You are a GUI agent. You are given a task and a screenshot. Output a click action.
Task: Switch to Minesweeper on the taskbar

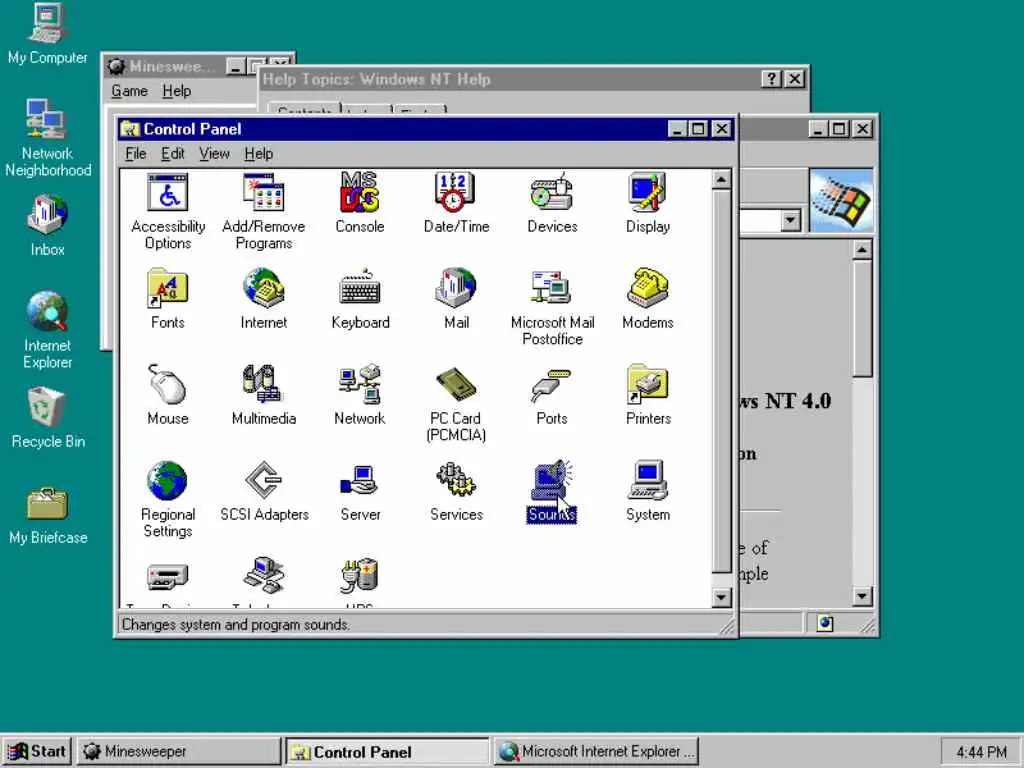[x=178, y=752]
